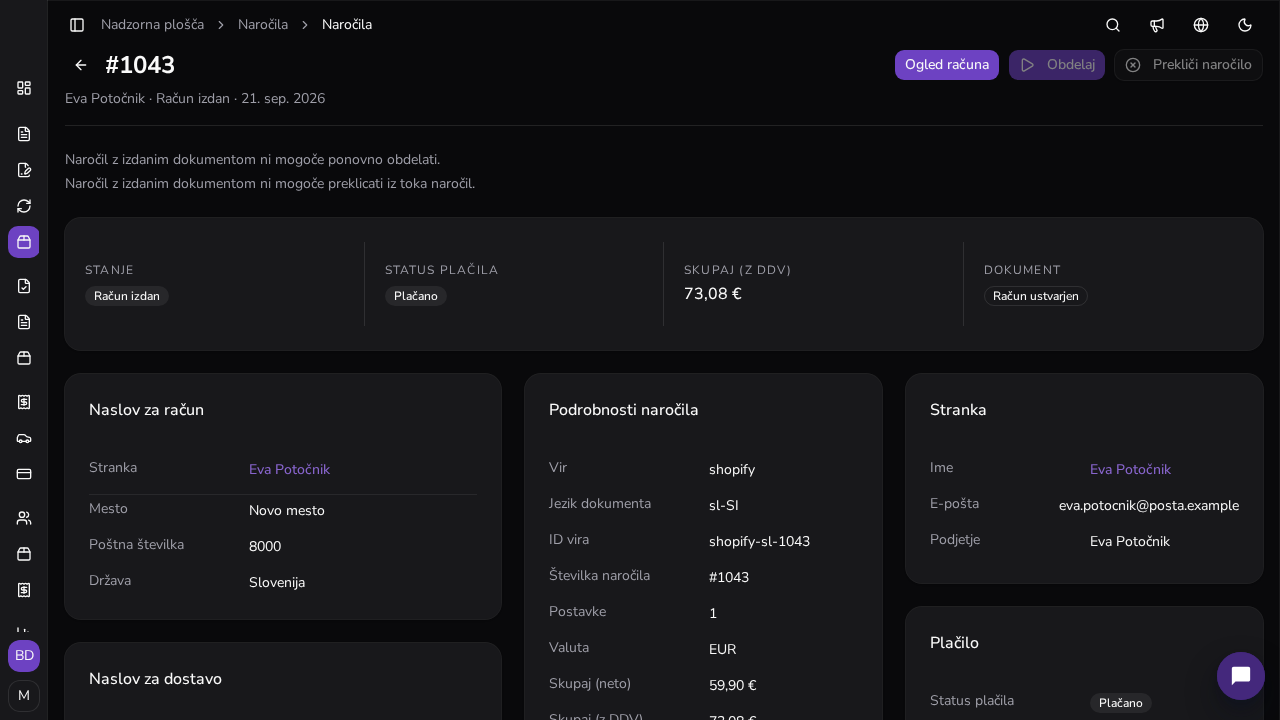This screenshot has height=720, width=1280.
Task: Click the M avatar in sidebar
Action: pyautogui.click(x=24, y=696)
